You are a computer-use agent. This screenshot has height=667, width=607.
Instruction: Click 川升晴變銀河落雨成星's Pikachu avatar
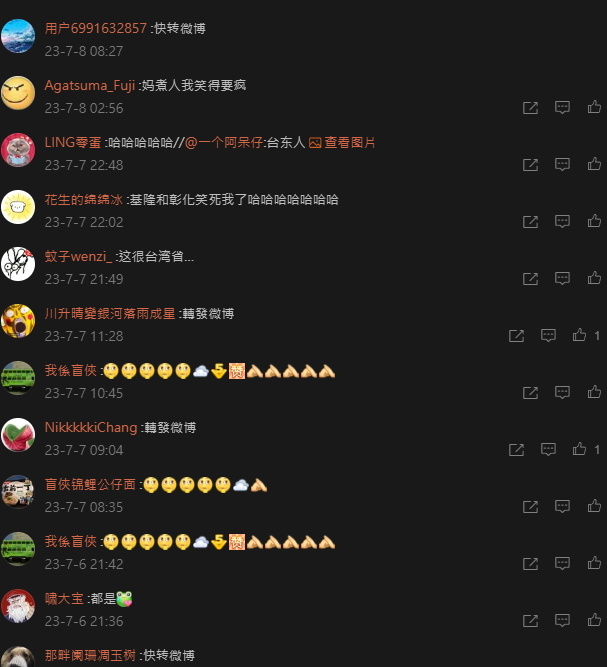coord(18,321)
